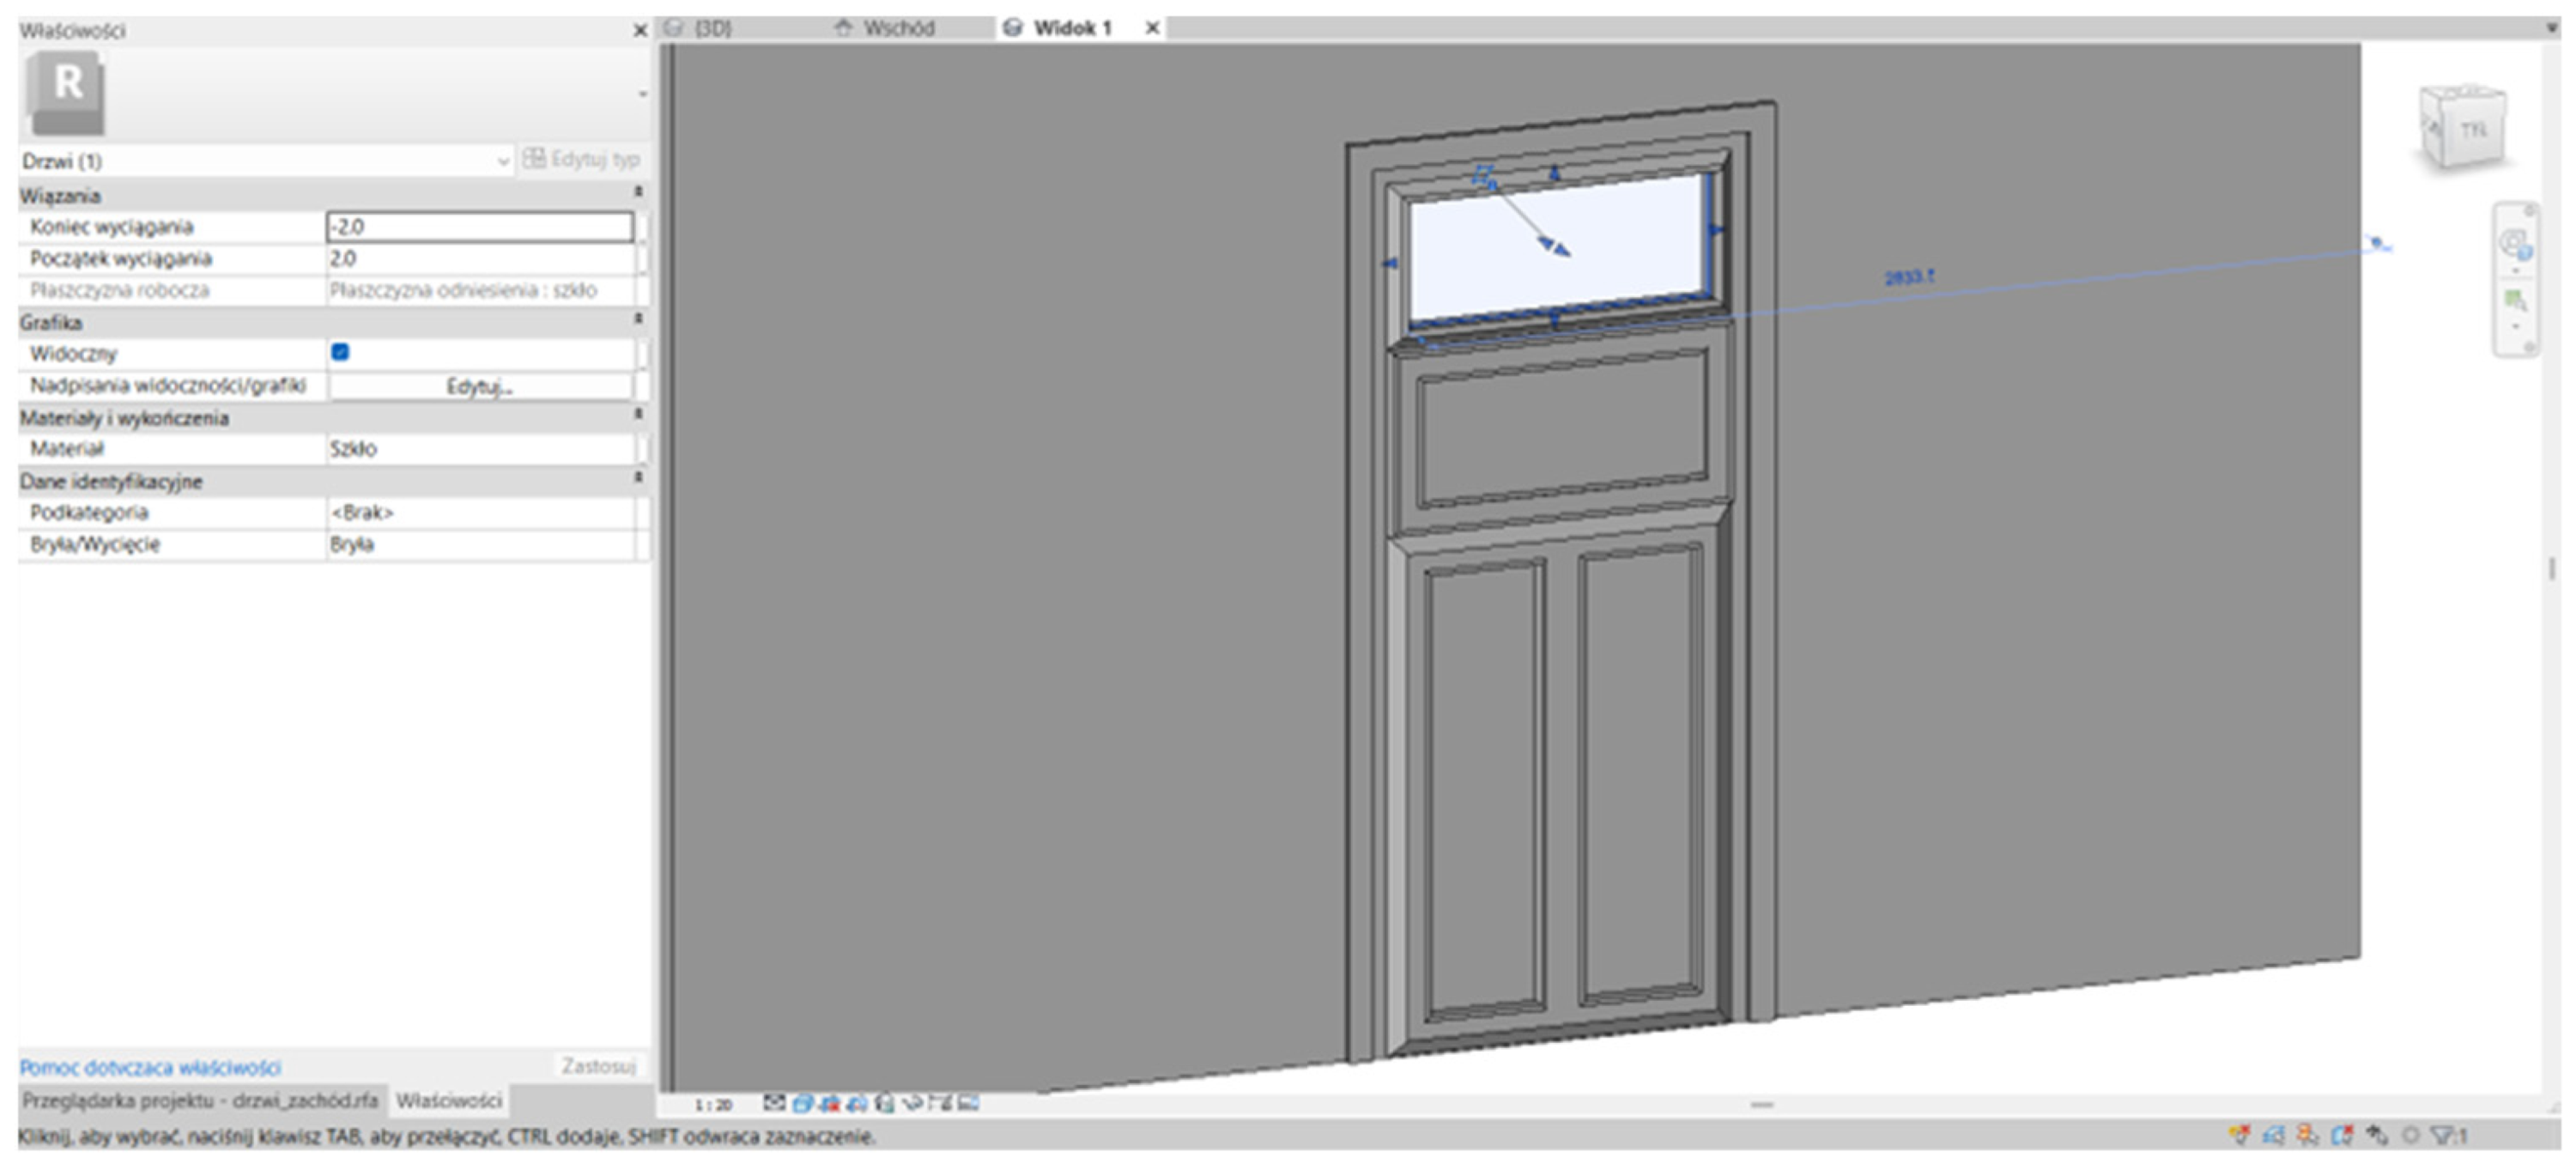The height and width of the screenshot is (1170, 2576).
Task: Uncheck the Widoczny checkbox
Action: pos(340,352)
